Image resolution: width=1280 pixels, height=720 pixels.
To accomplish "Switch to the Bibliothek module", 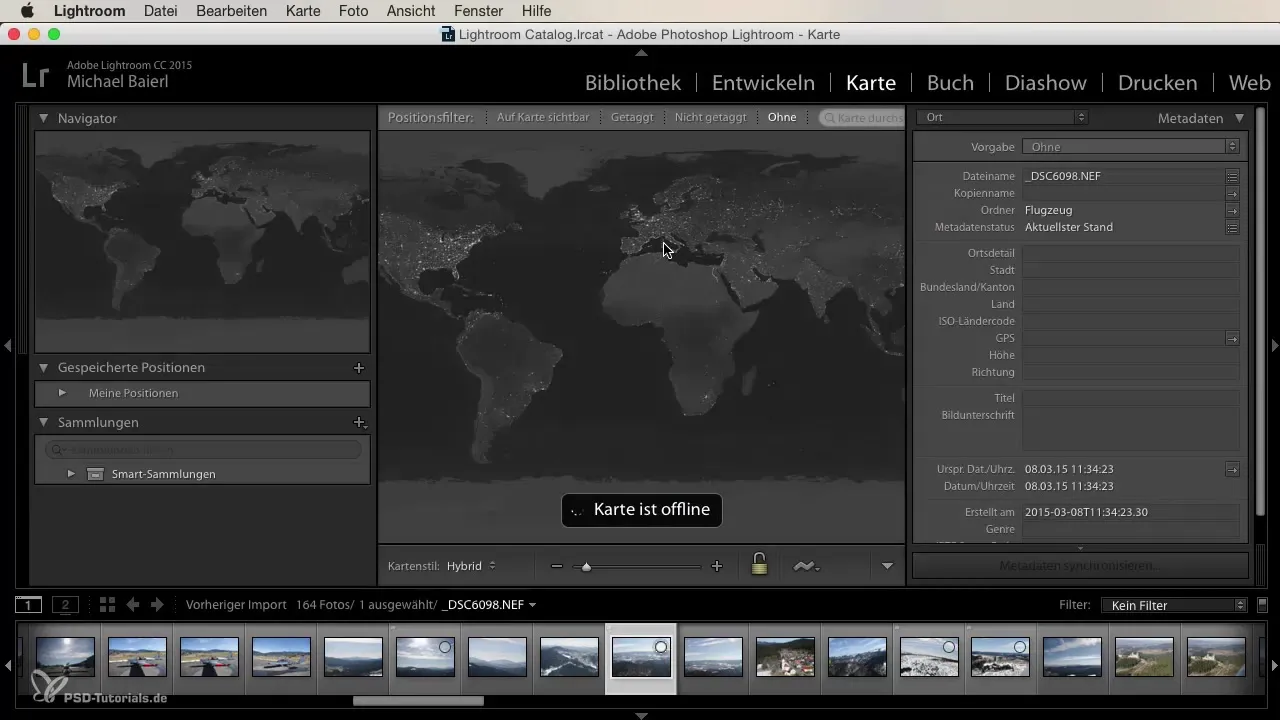I will (x=633, y=83).
